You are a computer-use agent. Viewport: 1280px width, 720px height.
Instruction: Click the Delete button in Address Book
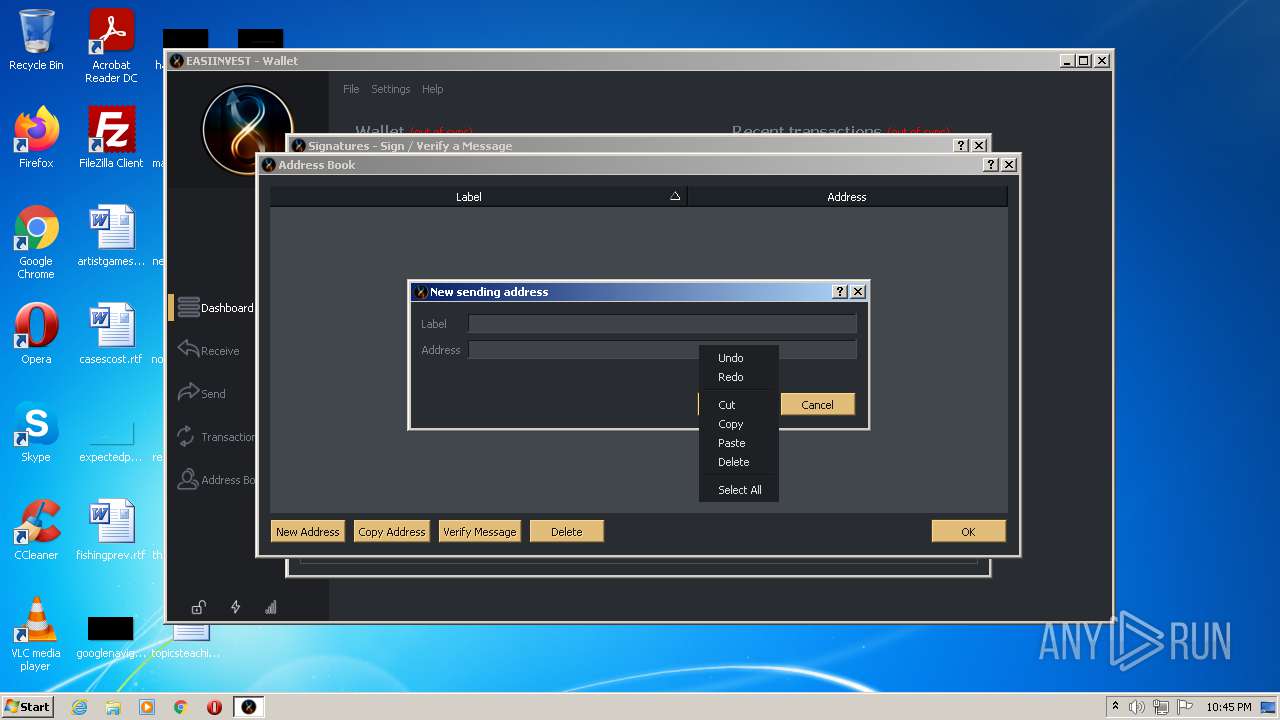pos(567,532)
